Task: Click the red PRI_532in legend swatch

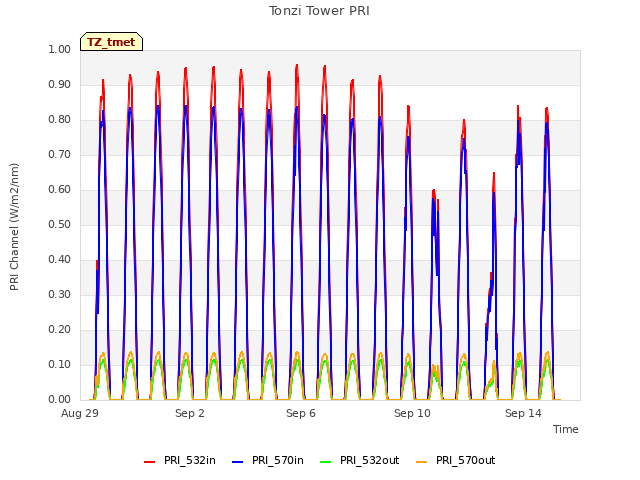Action: [150, 462]
